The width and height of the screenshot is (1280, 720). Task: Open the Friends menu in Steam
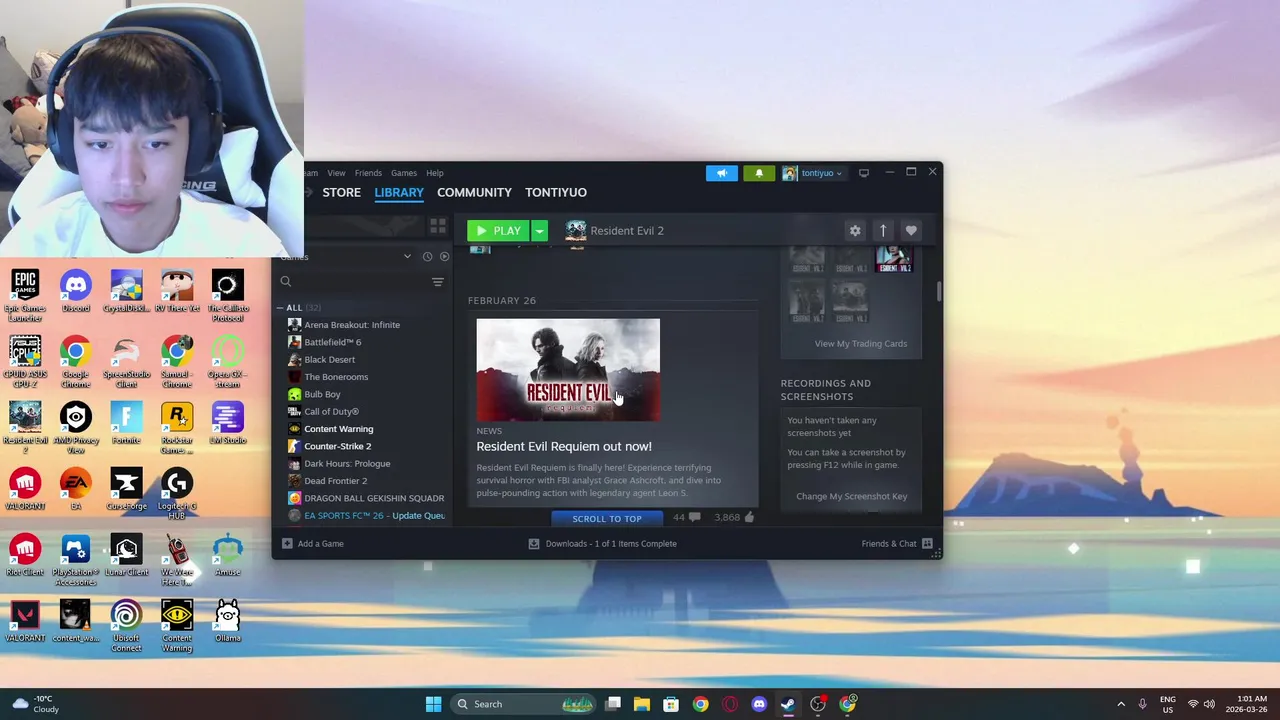point(368,173)
